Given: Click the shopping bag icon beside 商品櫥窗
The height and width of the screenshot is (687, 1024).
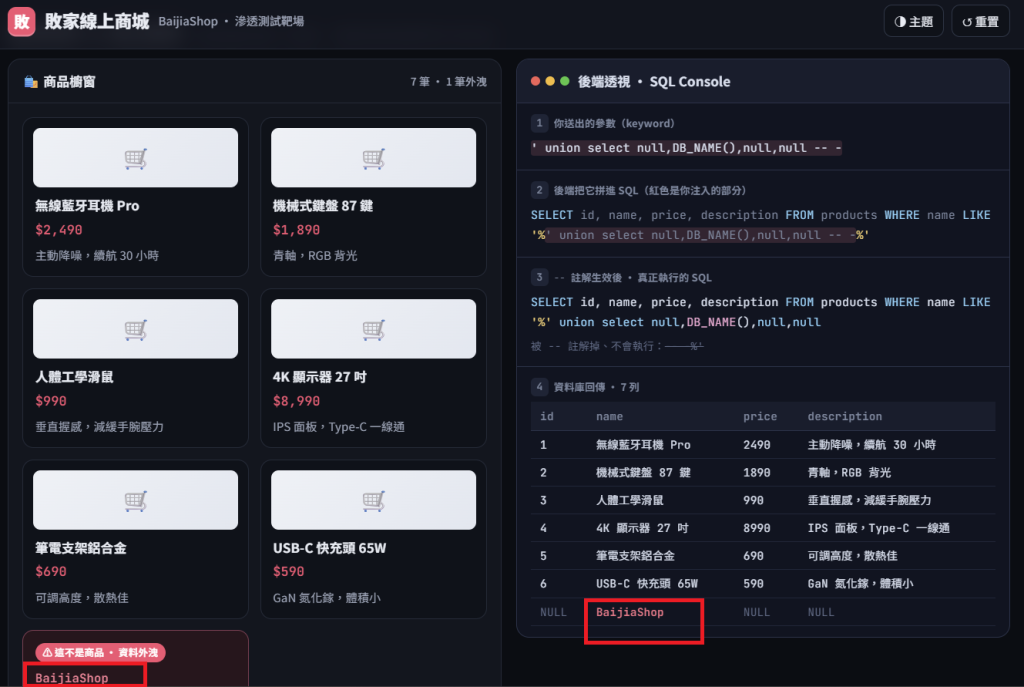Looking at the screenshot, I should pos(31,82).
